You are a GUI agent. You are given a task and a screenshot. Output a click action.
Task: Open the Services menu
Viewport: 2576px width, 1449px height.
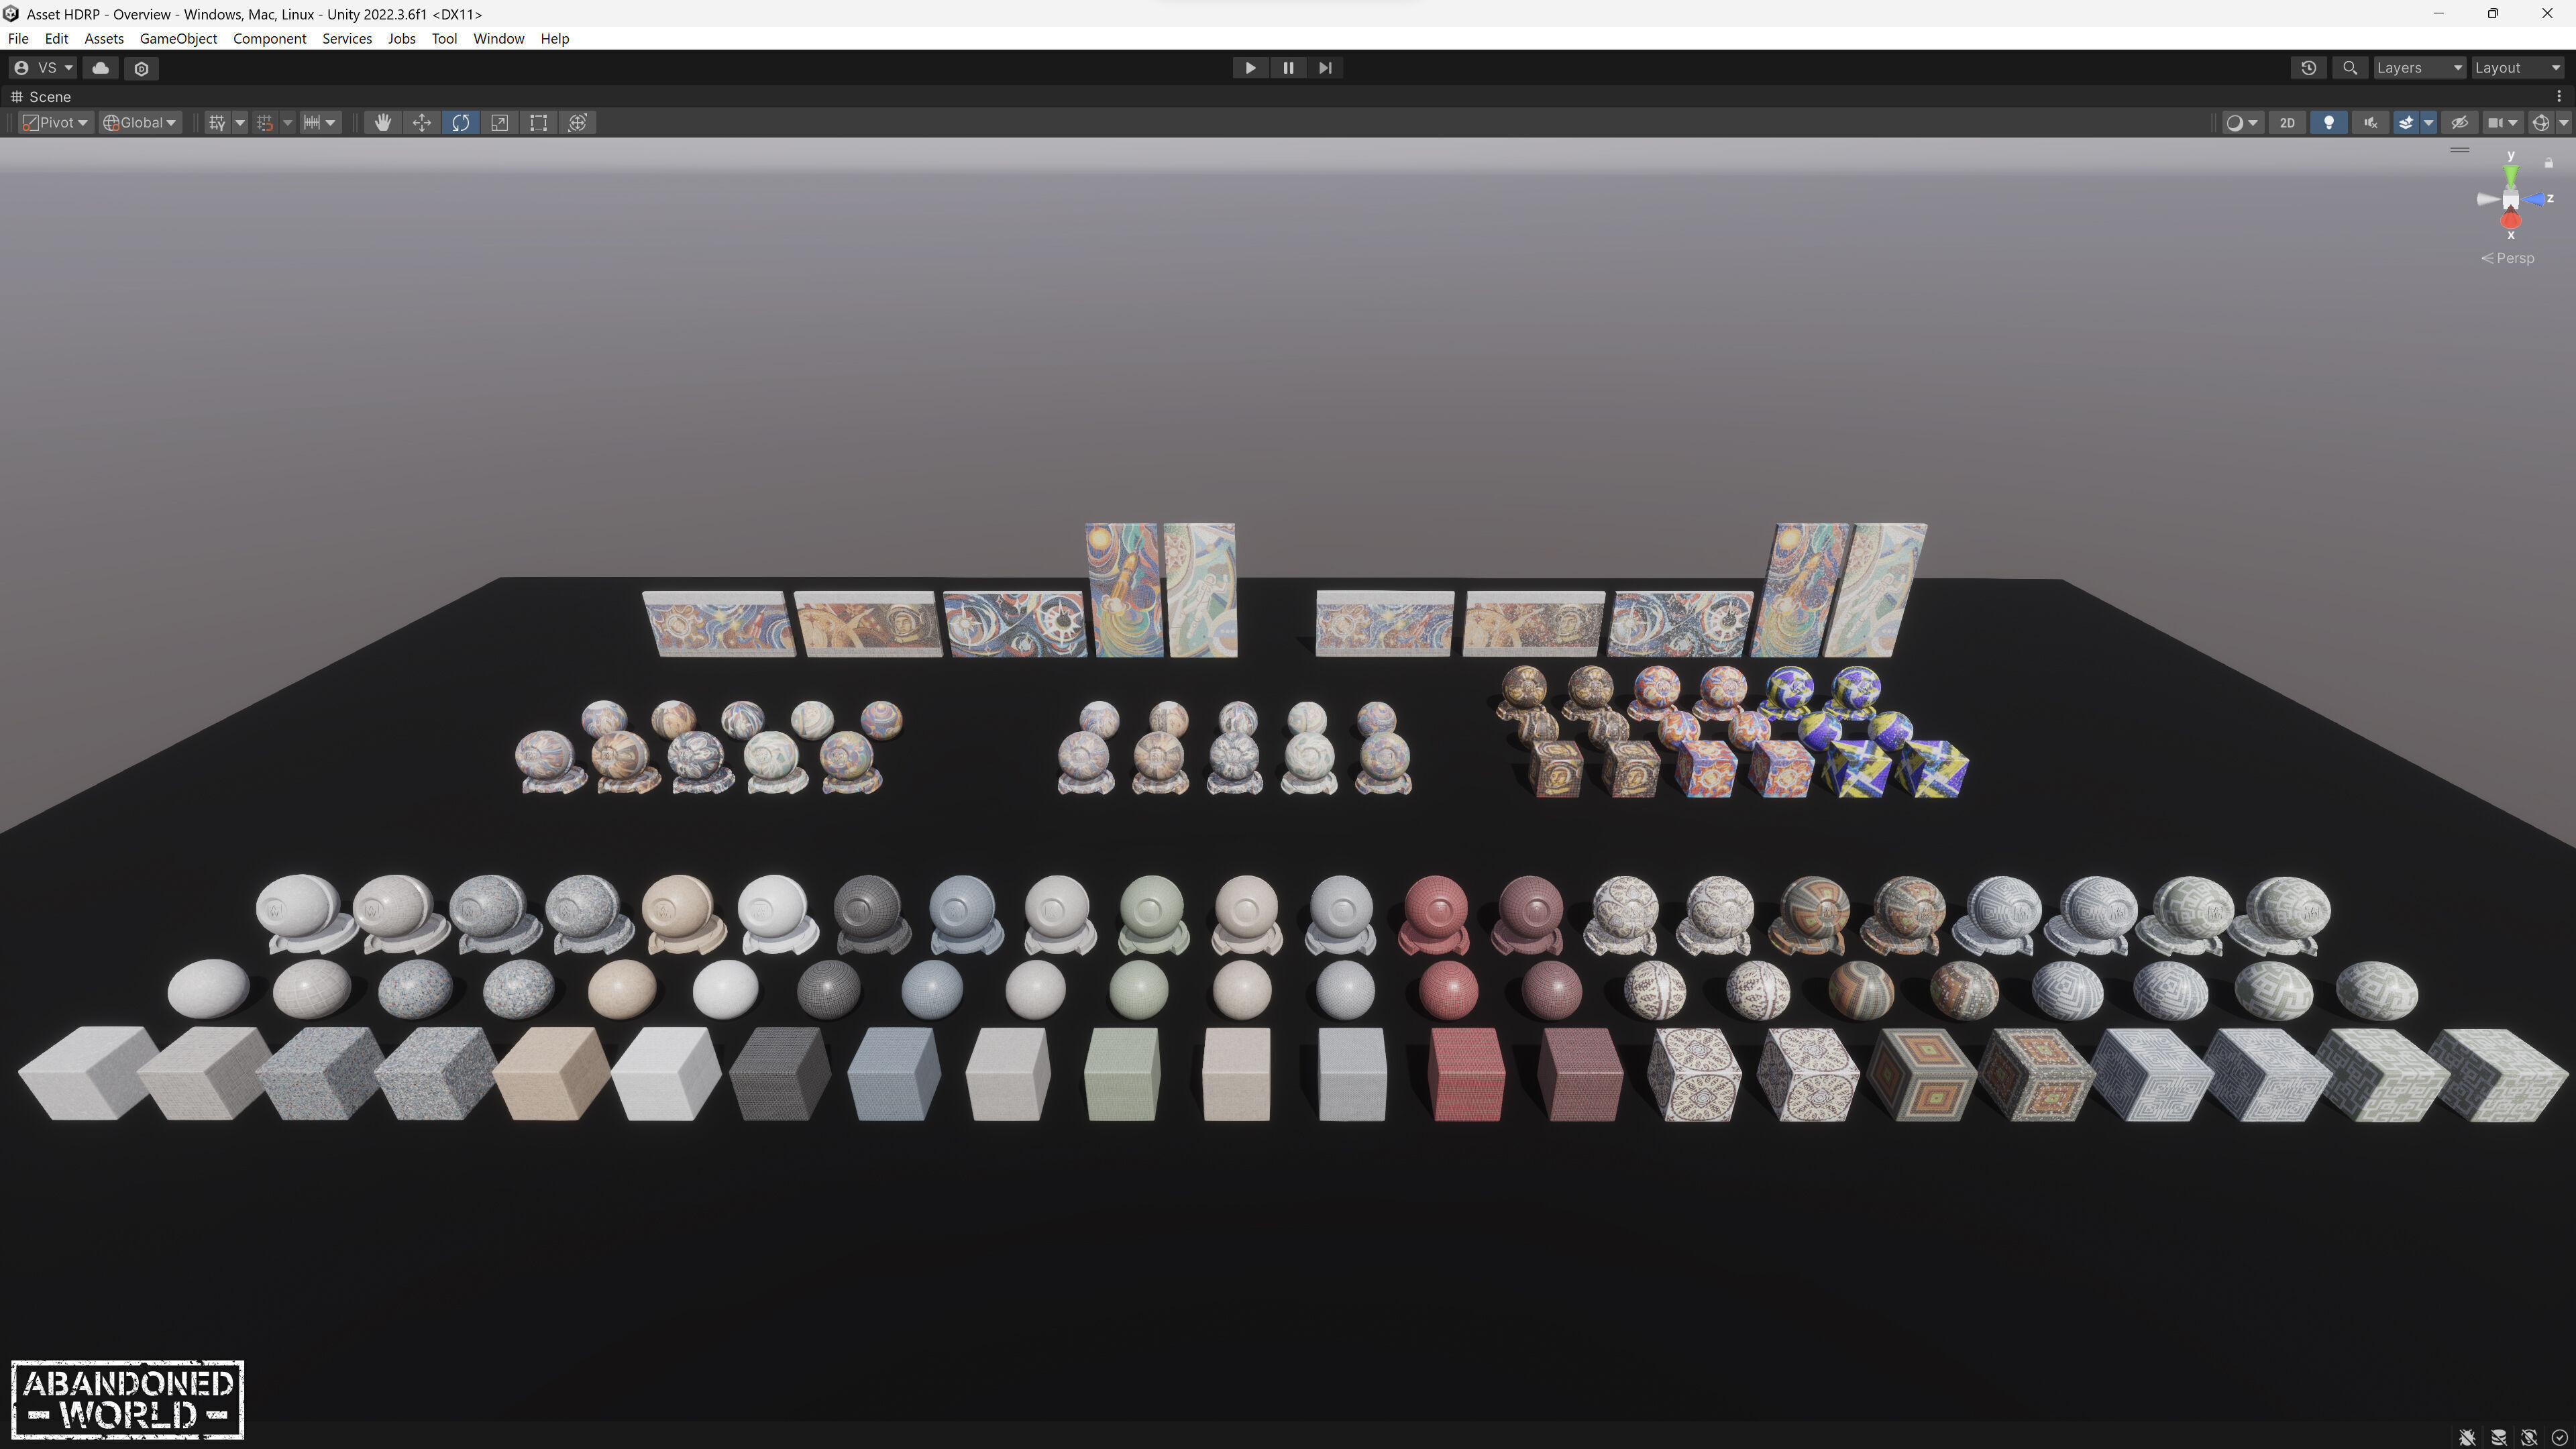pos(347,38)
